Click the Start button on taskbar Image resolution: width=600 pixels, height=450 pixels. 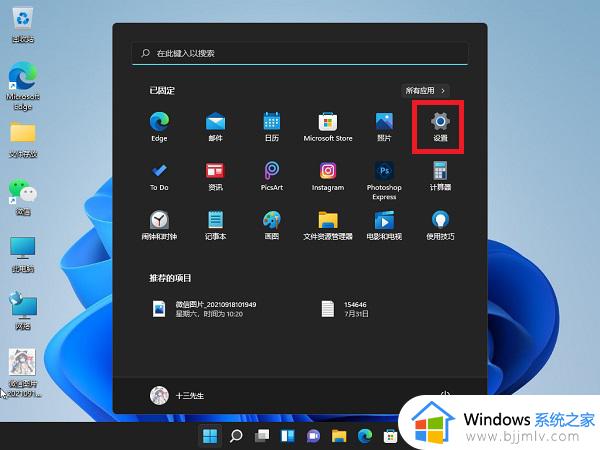tap(210, 436)
